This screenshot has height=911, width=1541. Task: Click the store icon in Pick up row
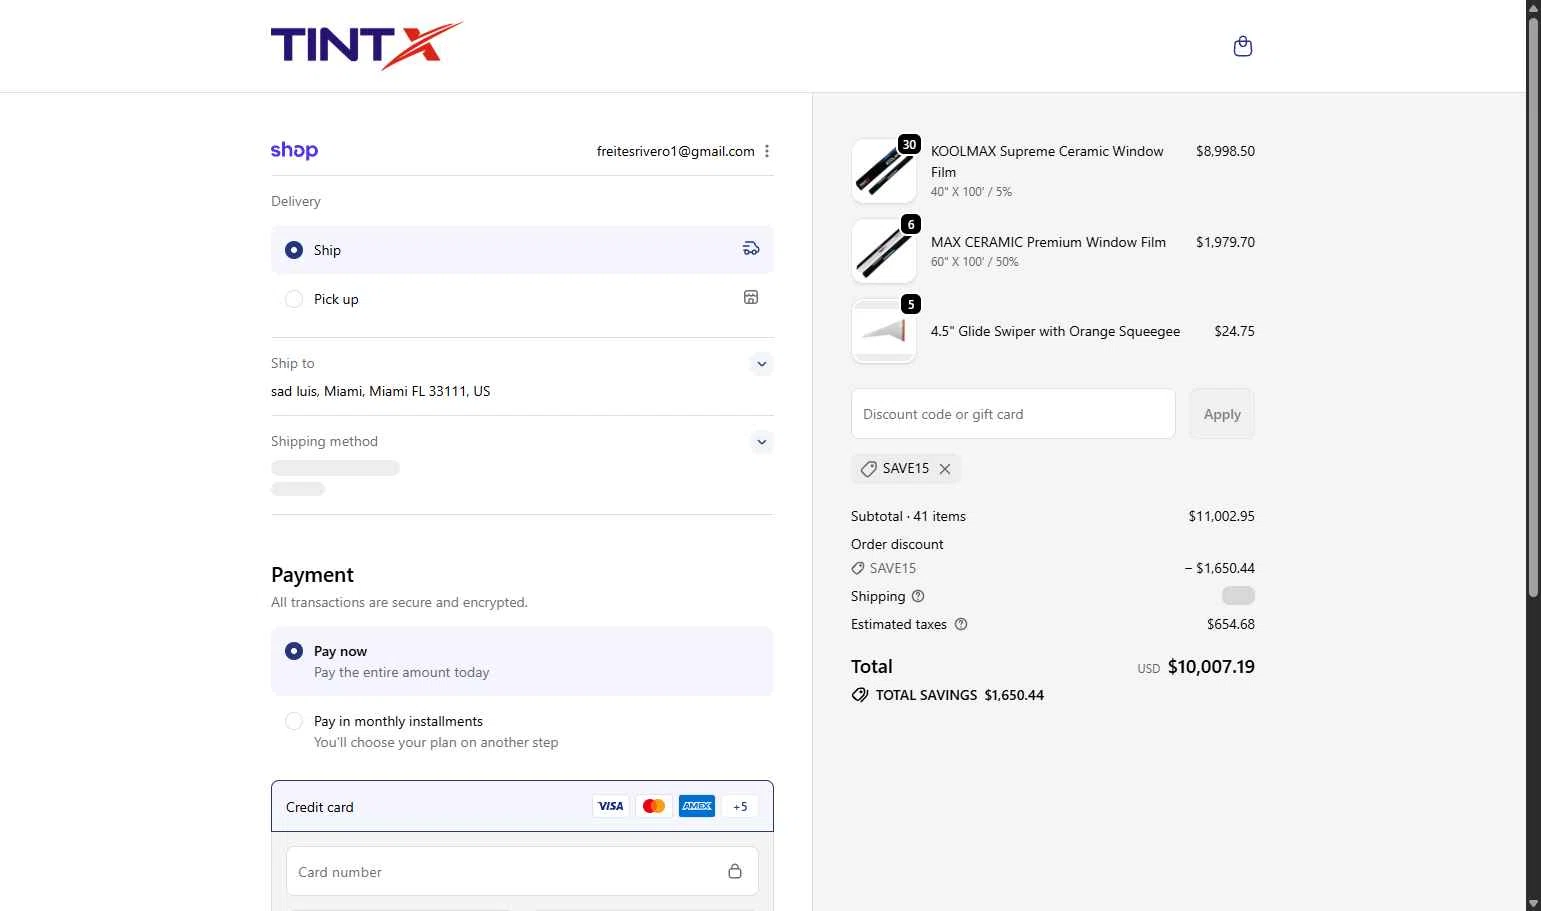pos(751,297)
